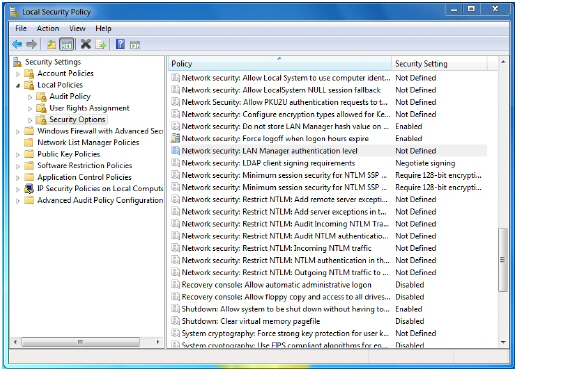Select Network security: LDAP client signing requirements
Image resolution: width=576 pixels, height=380 pixels.
(268, 163)
